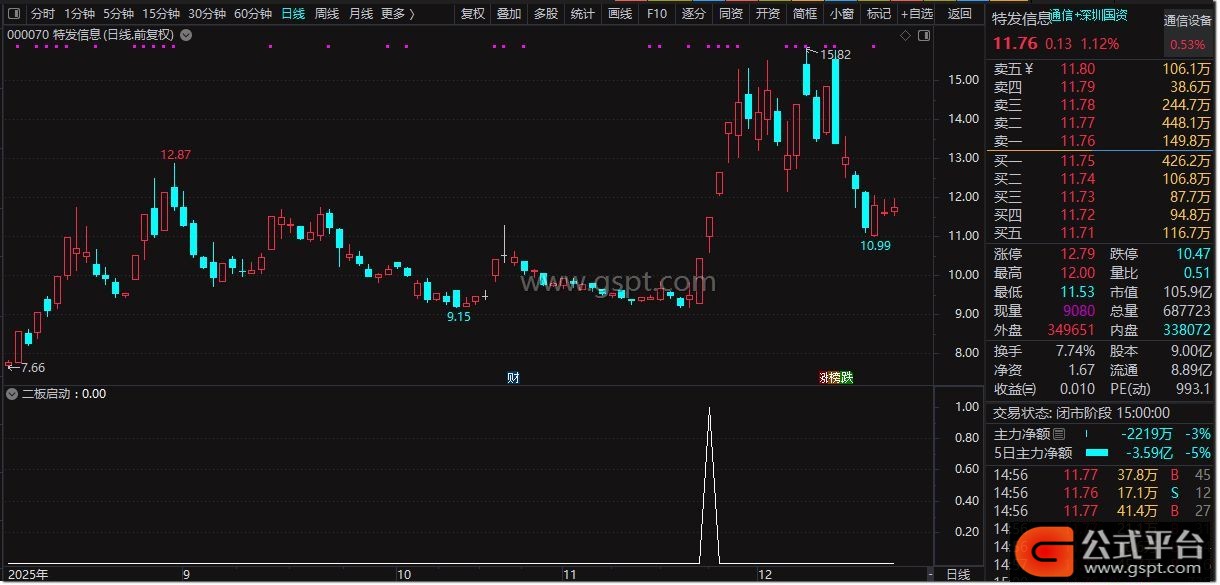
Task: Click the +自选 add to watchlist button
Action: tap(916, 14)
